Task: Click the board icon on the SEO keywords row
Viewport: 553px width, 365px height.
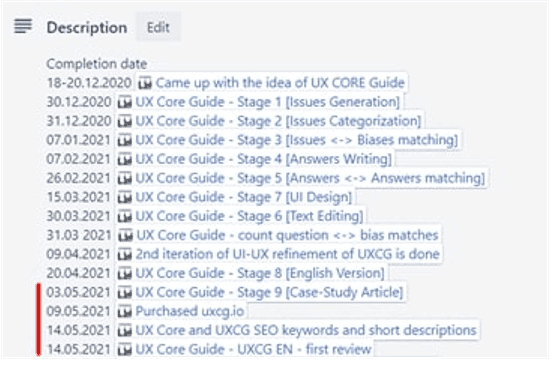Action: pyautogui.click(x=124, y=331)
